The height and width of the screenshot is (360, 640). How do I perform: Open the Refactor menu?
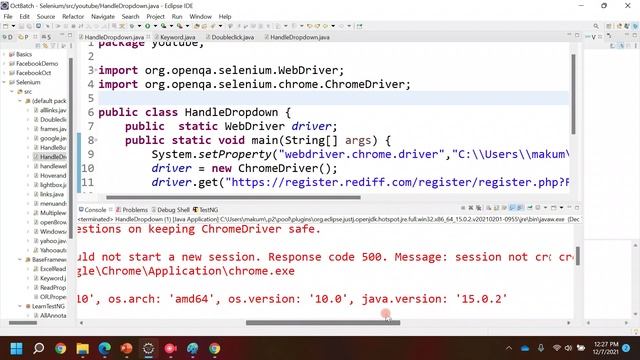coord(73,16)
